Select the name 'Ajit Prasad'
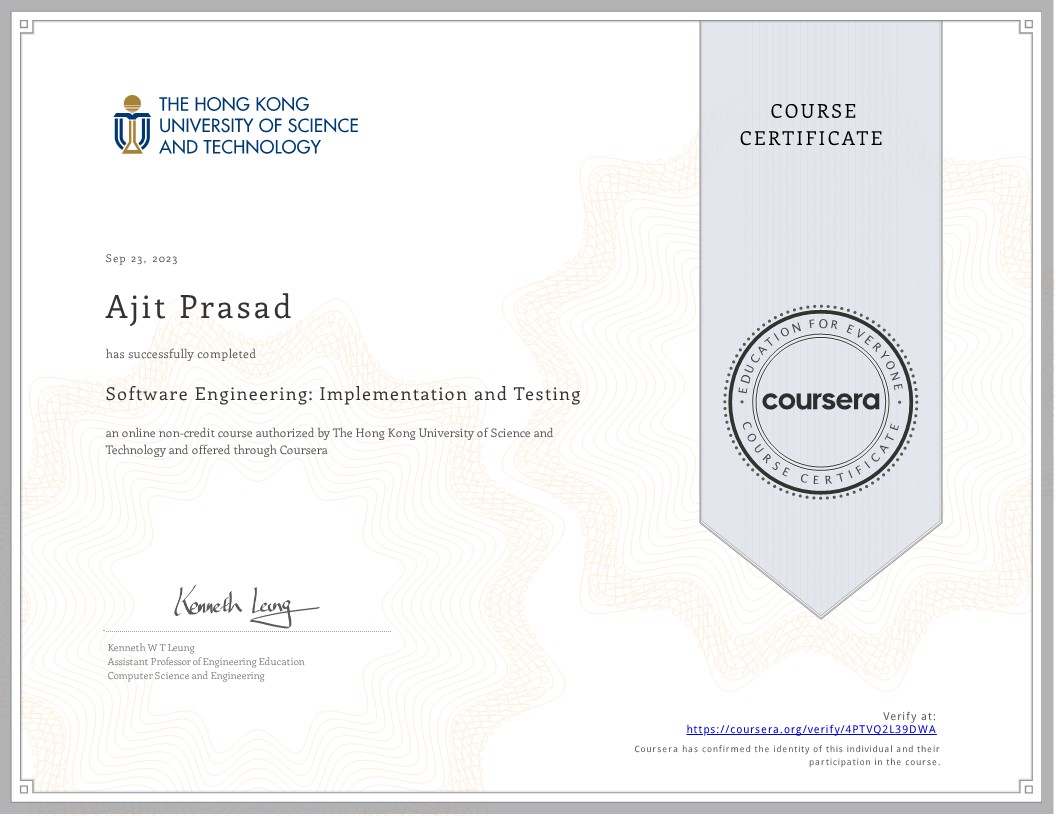Viewport: 1056px width, 816px height. pyautogui.click(x=199, y=307)
